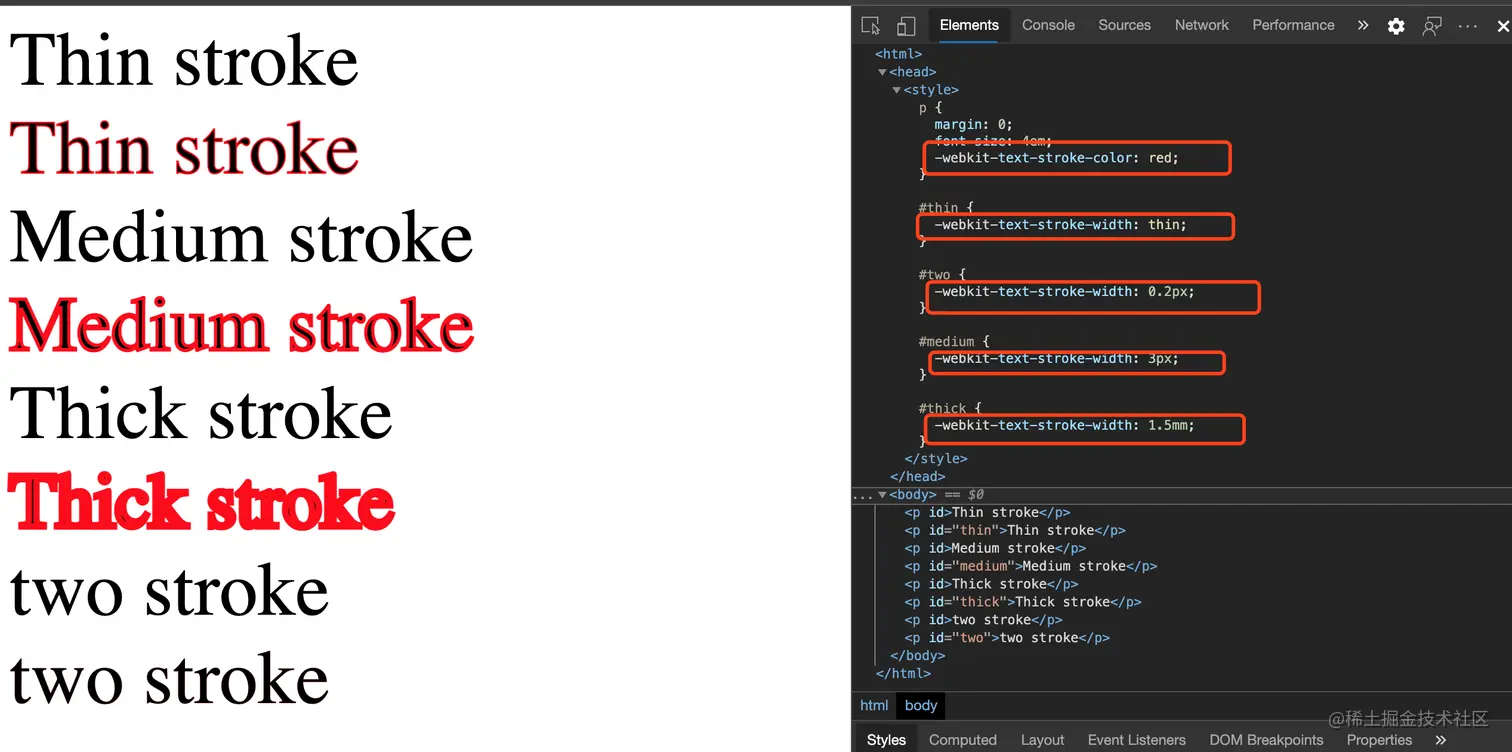Click the black Thin stroke page text

[x=184, y=60]
